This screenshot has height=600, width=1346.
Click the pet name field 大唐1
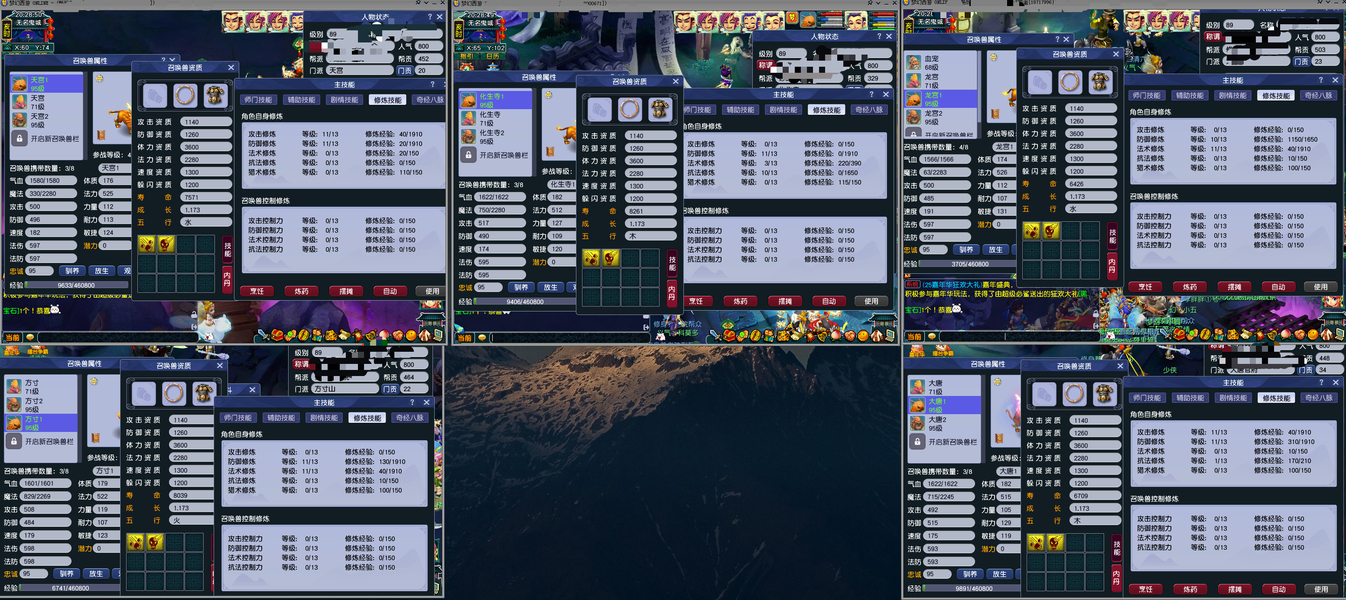coord(1008,471)
